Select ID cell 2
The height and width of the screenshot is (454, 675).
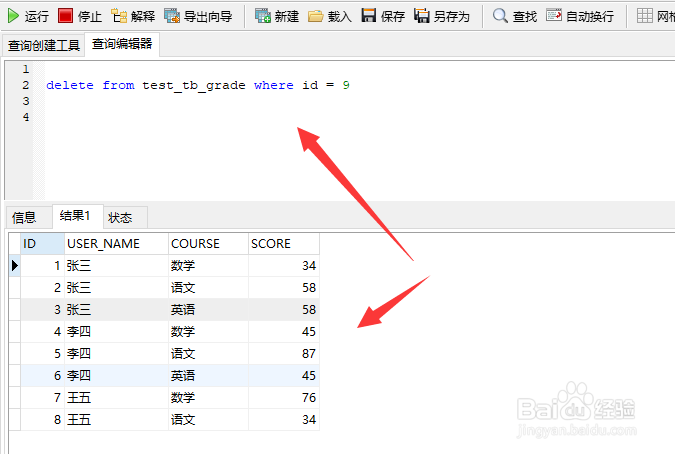[42, 287]
